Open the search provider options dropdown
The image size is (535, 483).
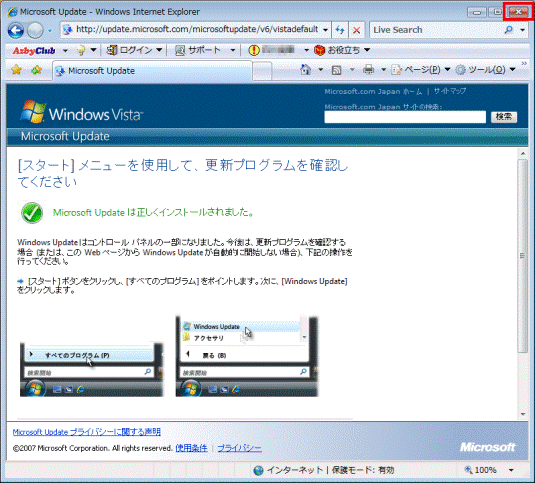click(522, 30)
